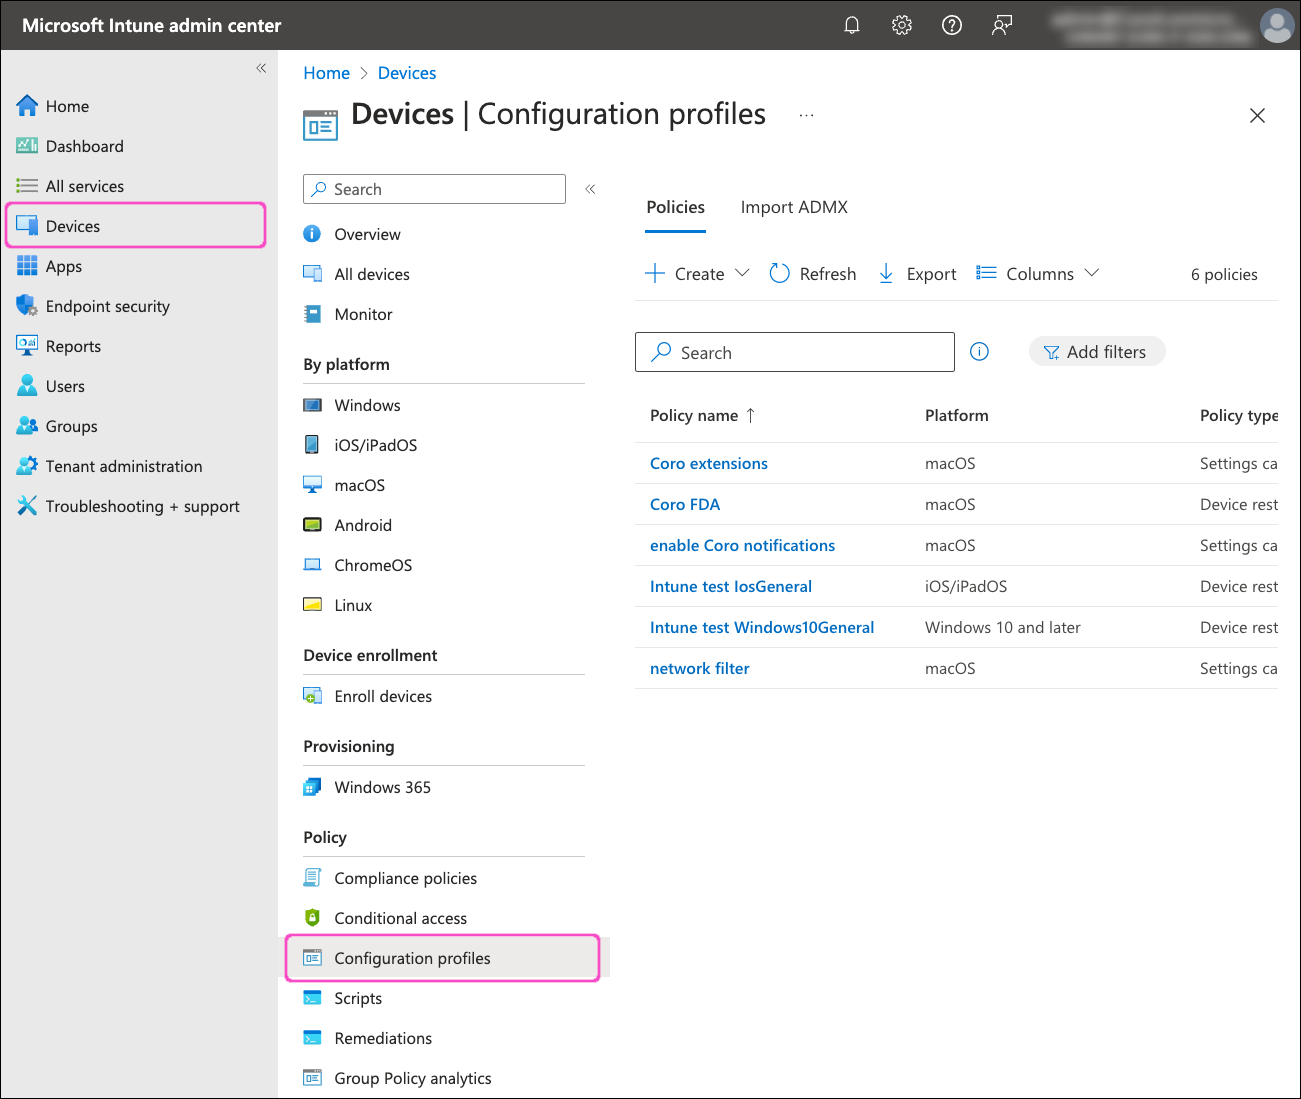The image size is (1301, 1099).
Task: Open the Columns dropdown
Action: click(x=1038, y=273)
